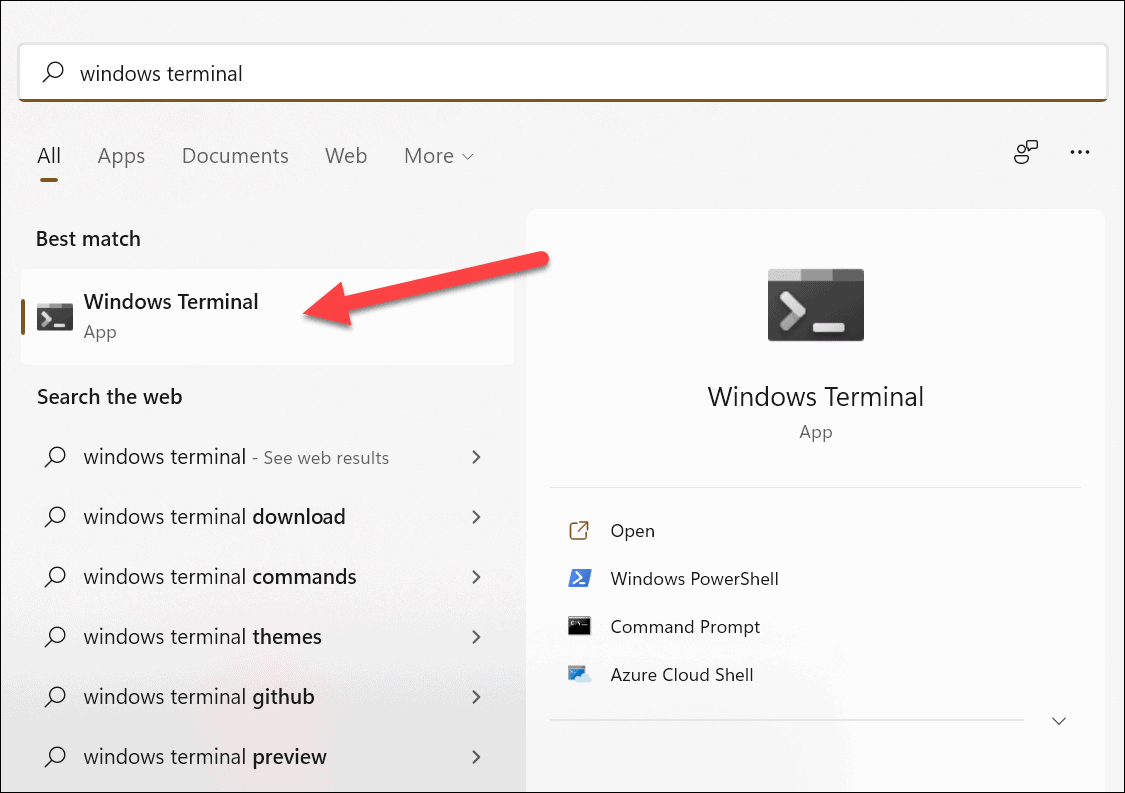Click Open to launch Windows Terminal
This screenshot has width=1125, height=793.
point(632,530)
